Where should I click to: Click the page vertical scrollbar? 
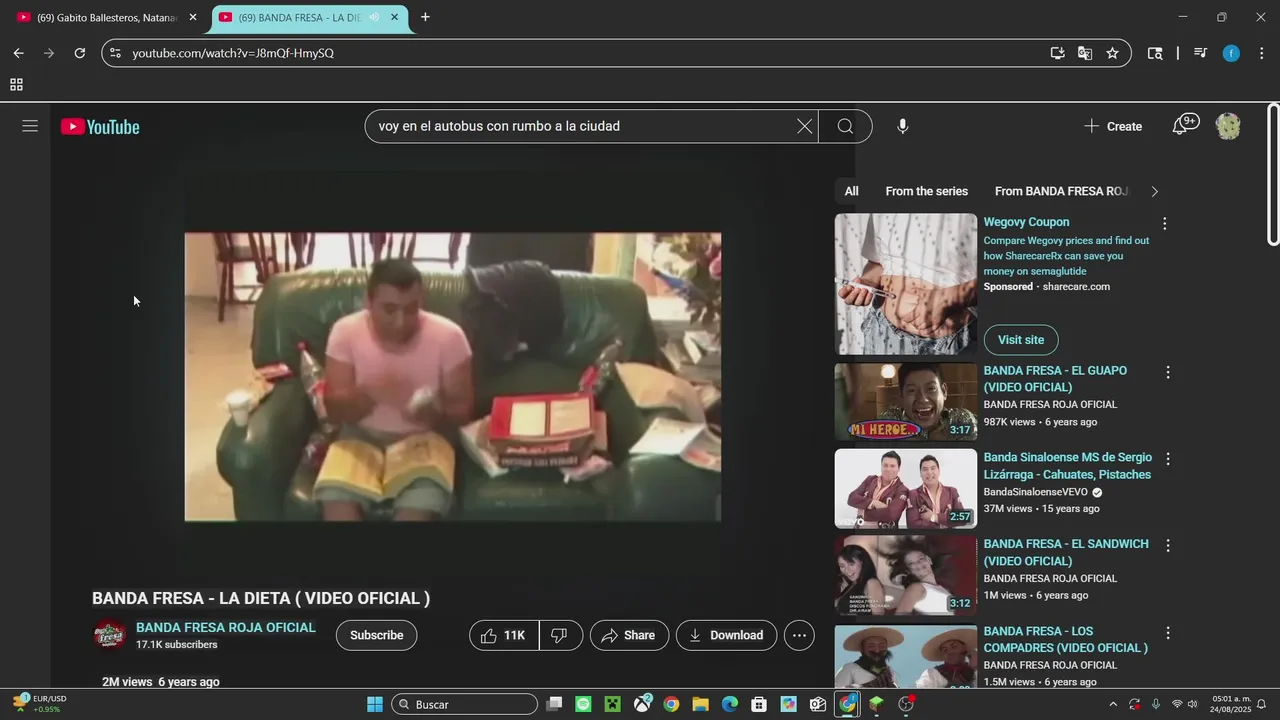pyautogui.click(x=1273, y=175)
